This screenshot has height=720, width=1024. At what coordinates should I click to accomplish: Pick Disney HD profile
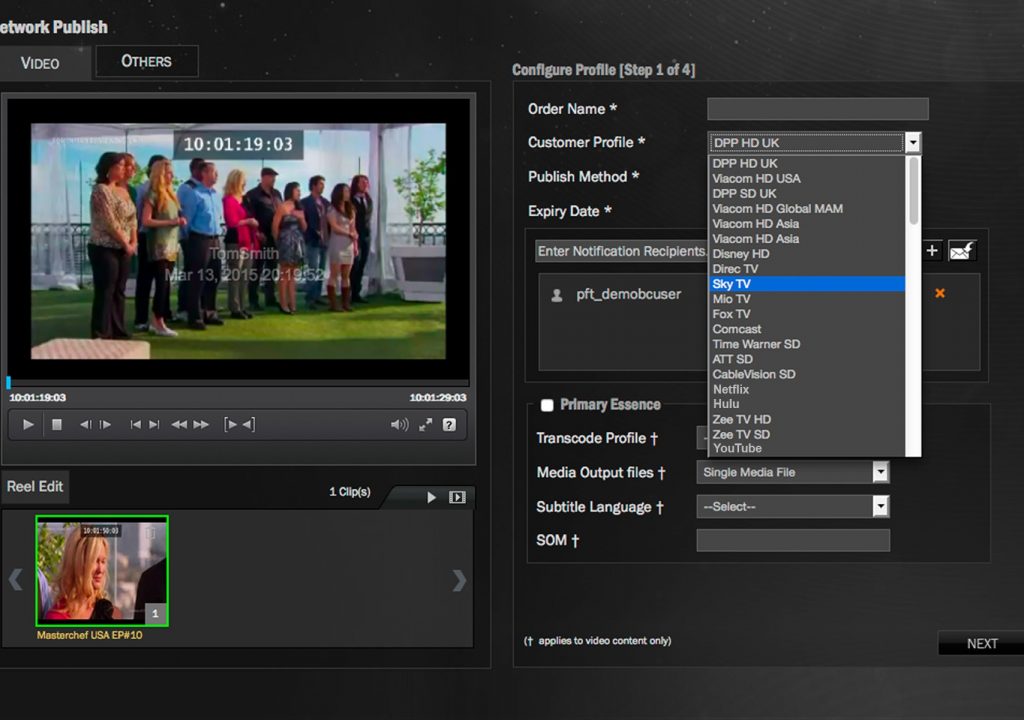point(807,254)
